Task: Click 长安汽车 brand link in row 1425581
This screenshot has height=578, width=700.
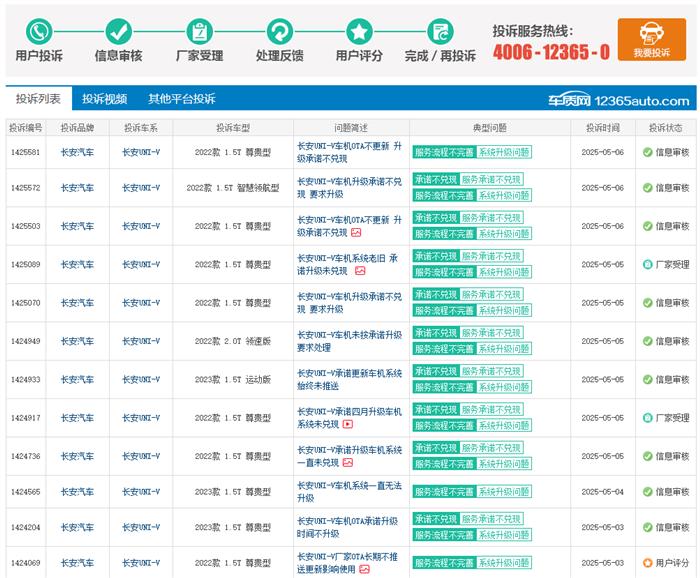Action: pyautogui.click(x=77, y=152)
